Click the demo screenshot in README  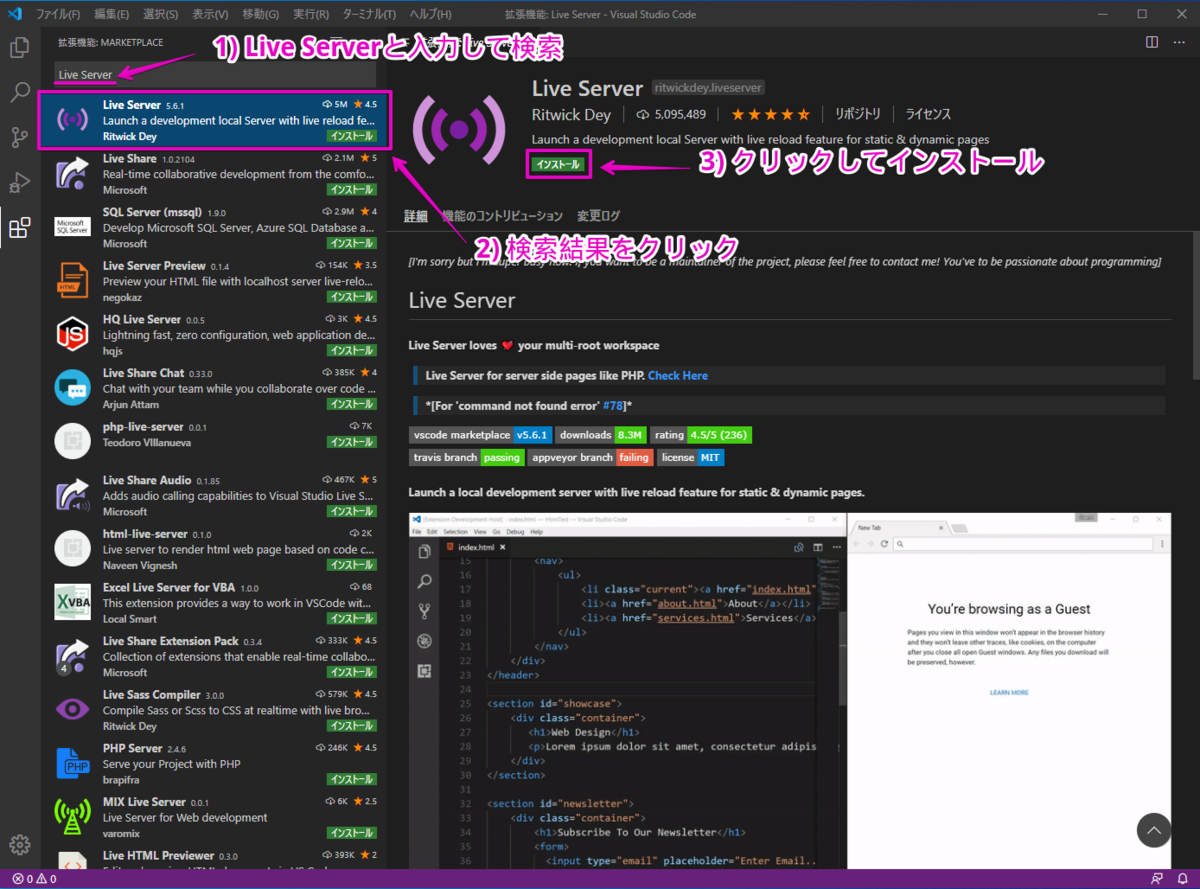click(x=790, y=690)
